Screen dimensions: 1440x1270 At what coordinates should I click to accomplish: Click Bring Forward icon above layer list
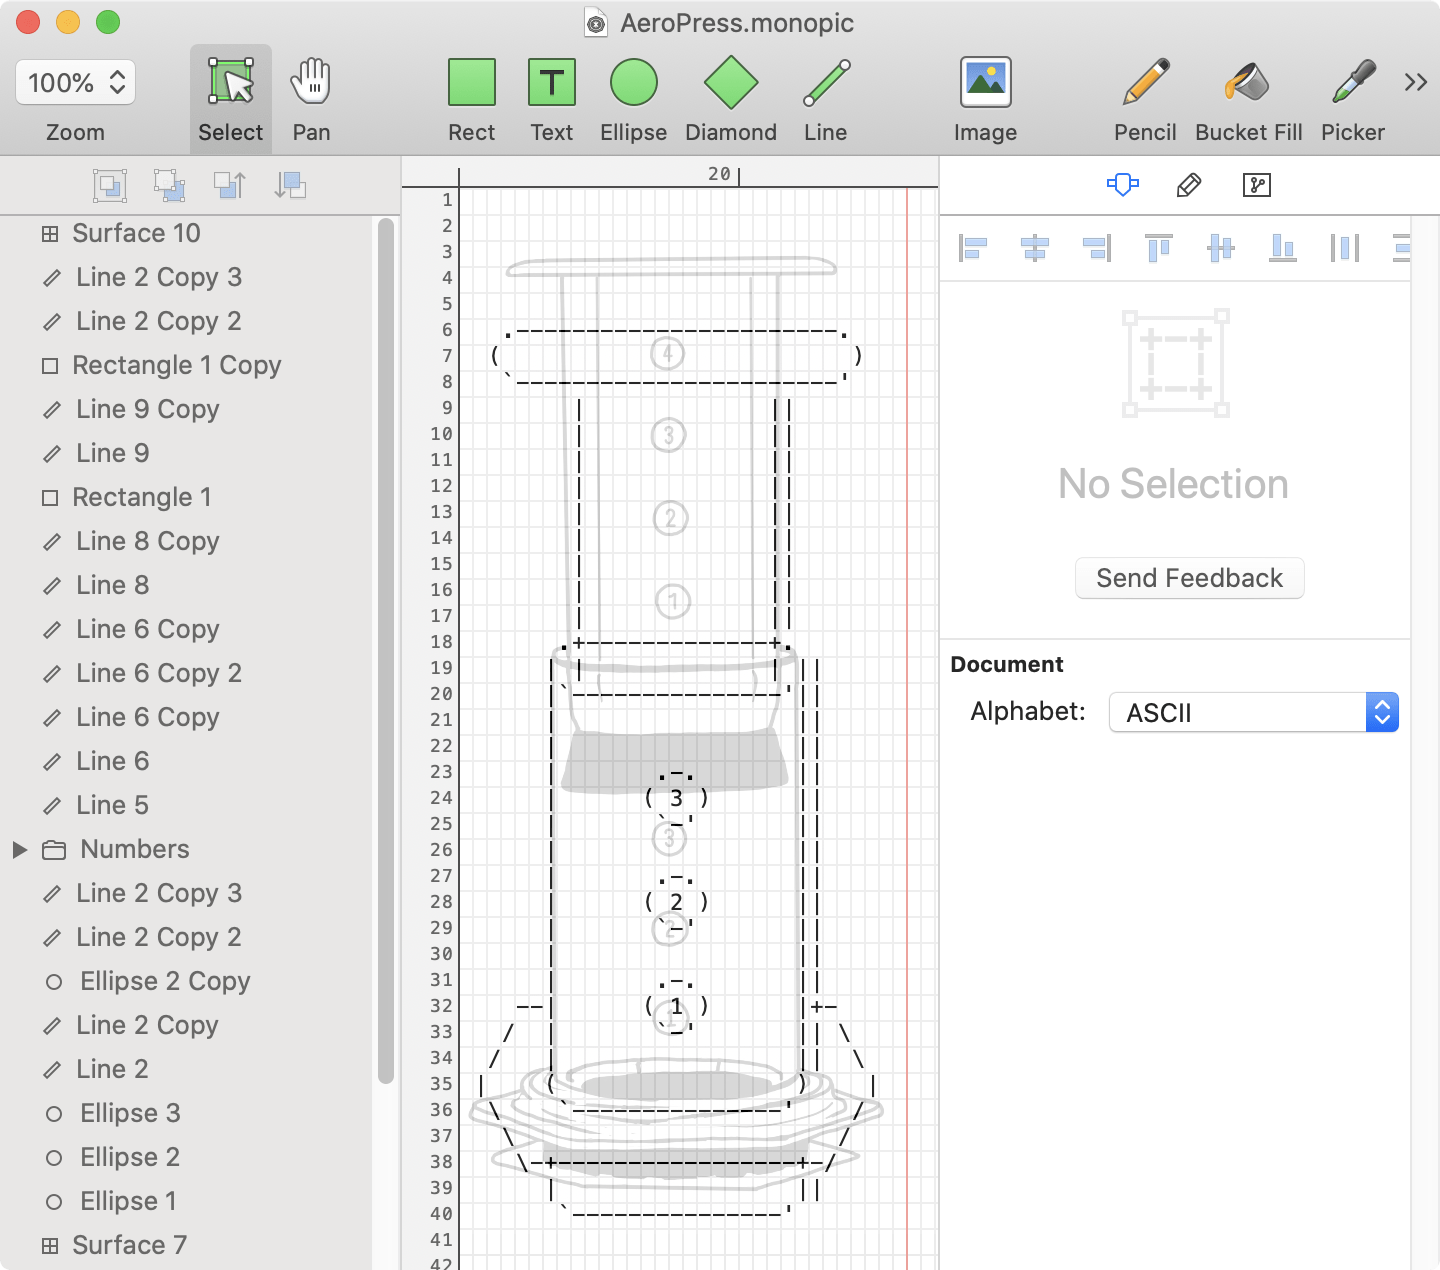click(x=230, y=185)
